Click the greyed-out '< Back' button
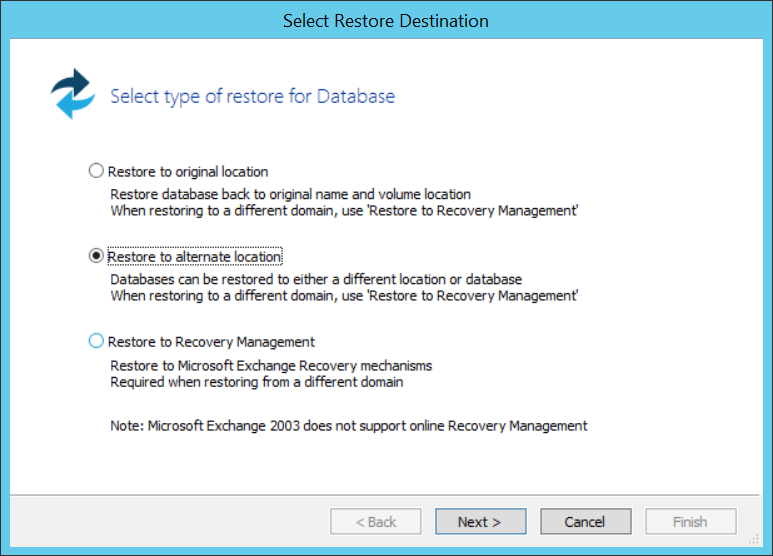The height and width of the screenshot is (556, 773). pos(376,521)
